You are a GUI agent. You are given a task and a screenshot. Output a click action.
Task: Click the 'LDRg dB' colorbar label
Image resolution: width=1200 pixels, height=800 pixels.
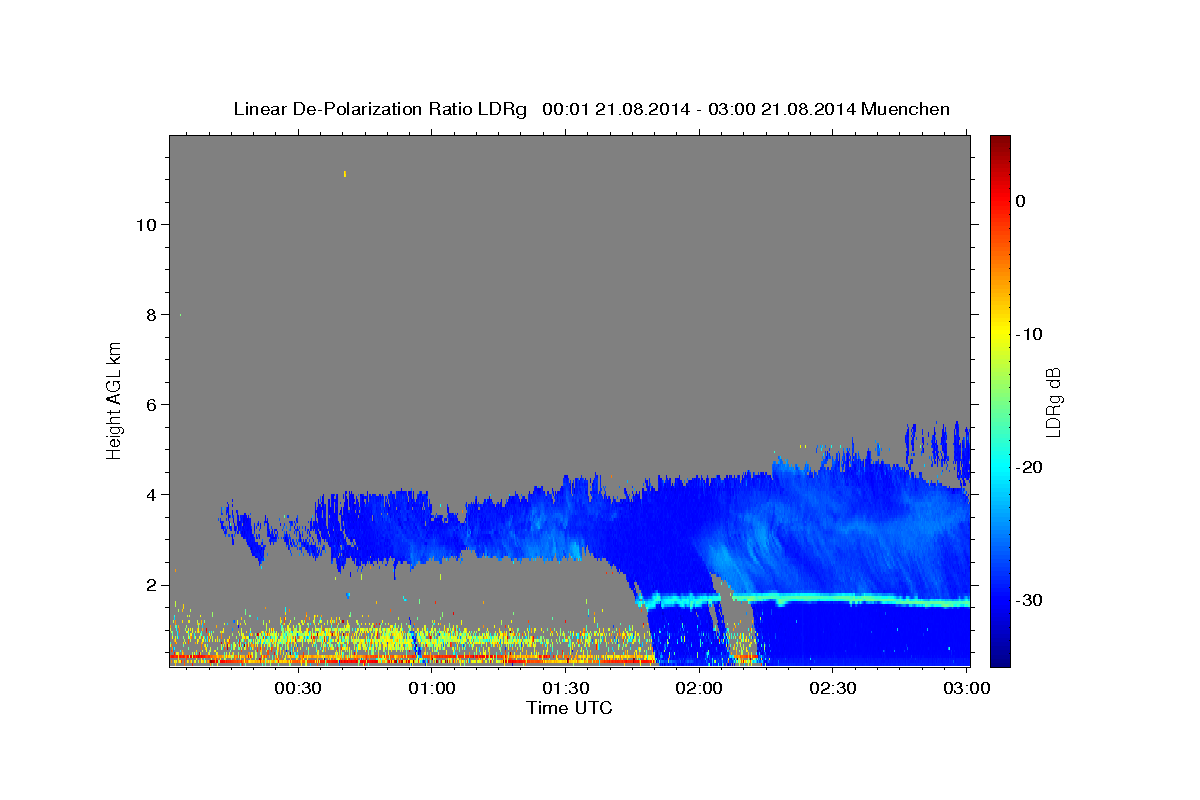(x=1053, y=401)
